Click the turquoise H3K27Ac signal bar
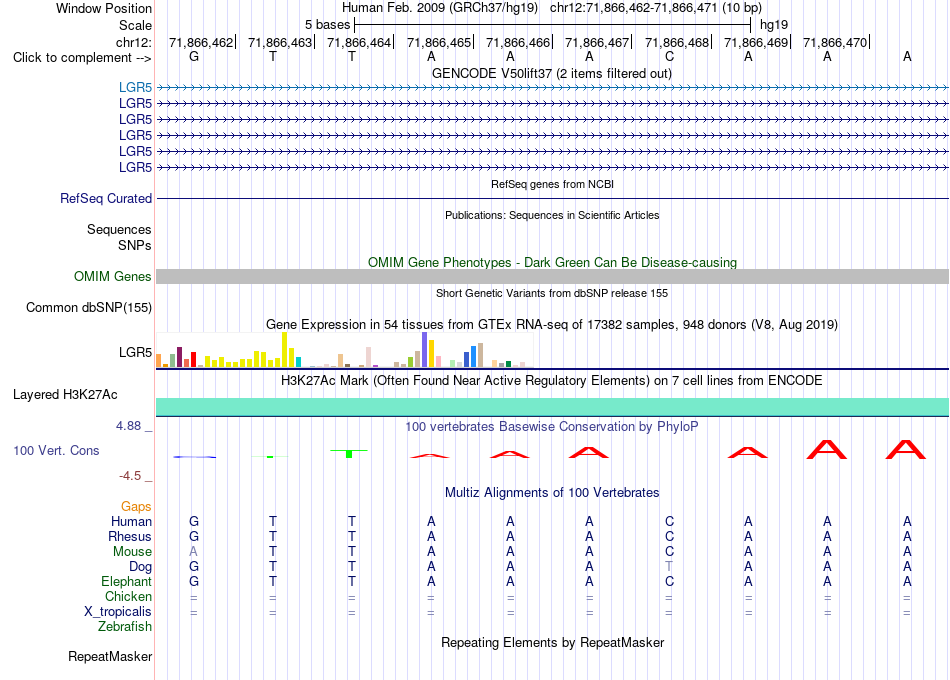This screenshot has height=680, width=950. [x=553, y=407]
